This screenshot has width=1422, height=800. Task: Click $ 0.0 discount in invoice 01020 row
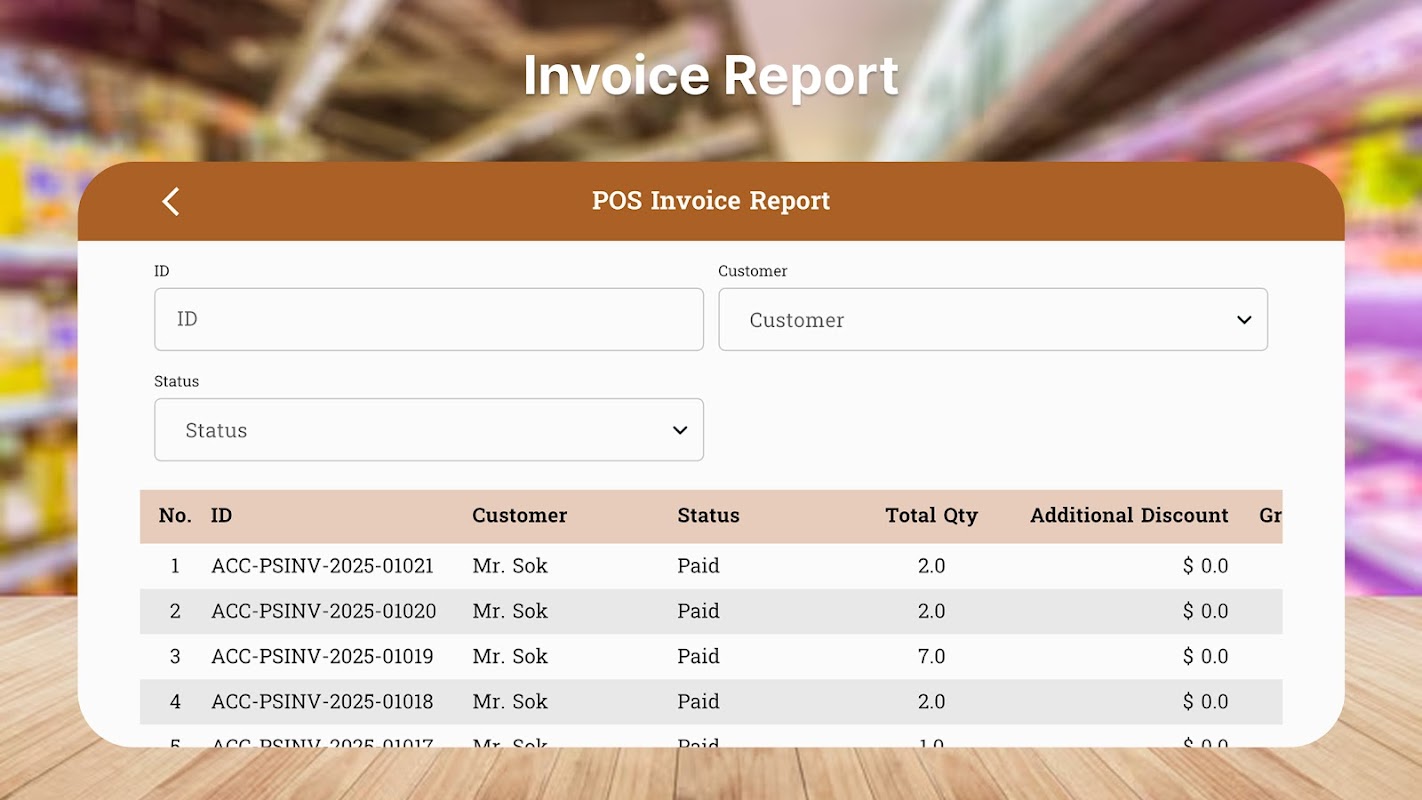1205,611
